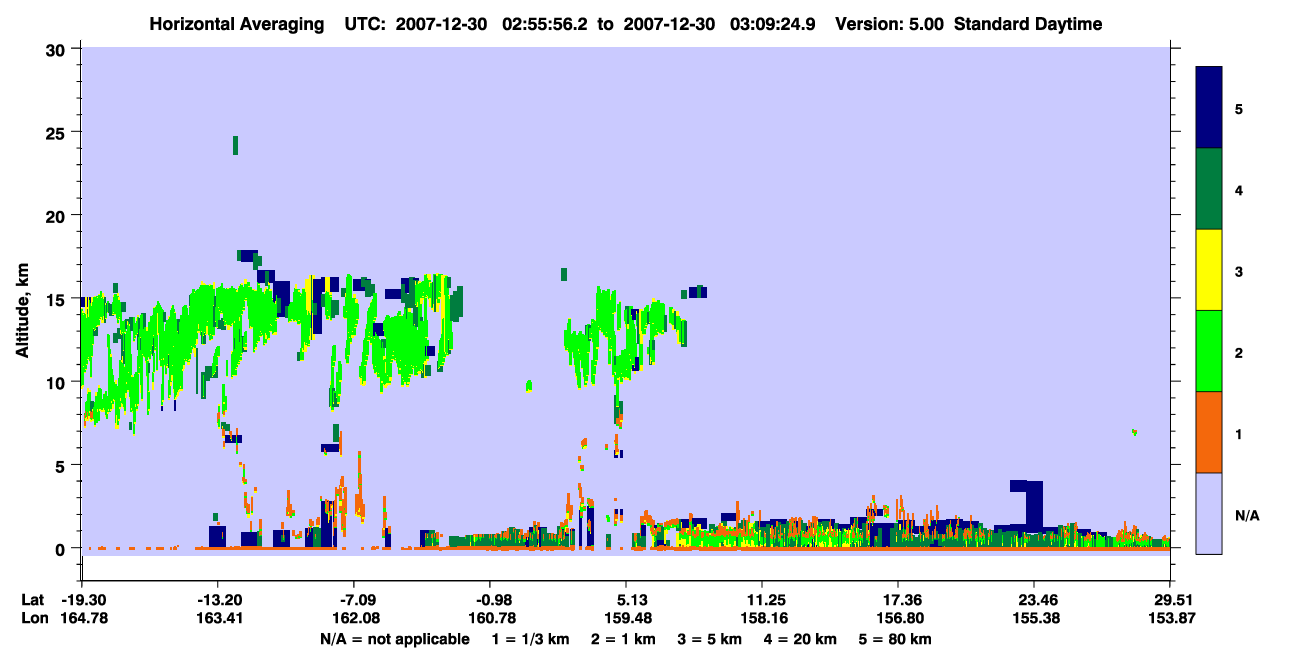Click the legend text '4 = 20 km'

(x=800, y=639)
